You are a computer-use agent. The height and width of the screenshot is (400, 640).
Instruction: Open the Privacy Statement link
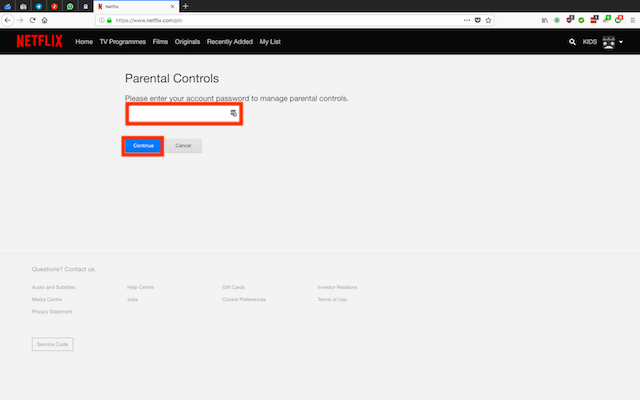[x=52, y=312]
